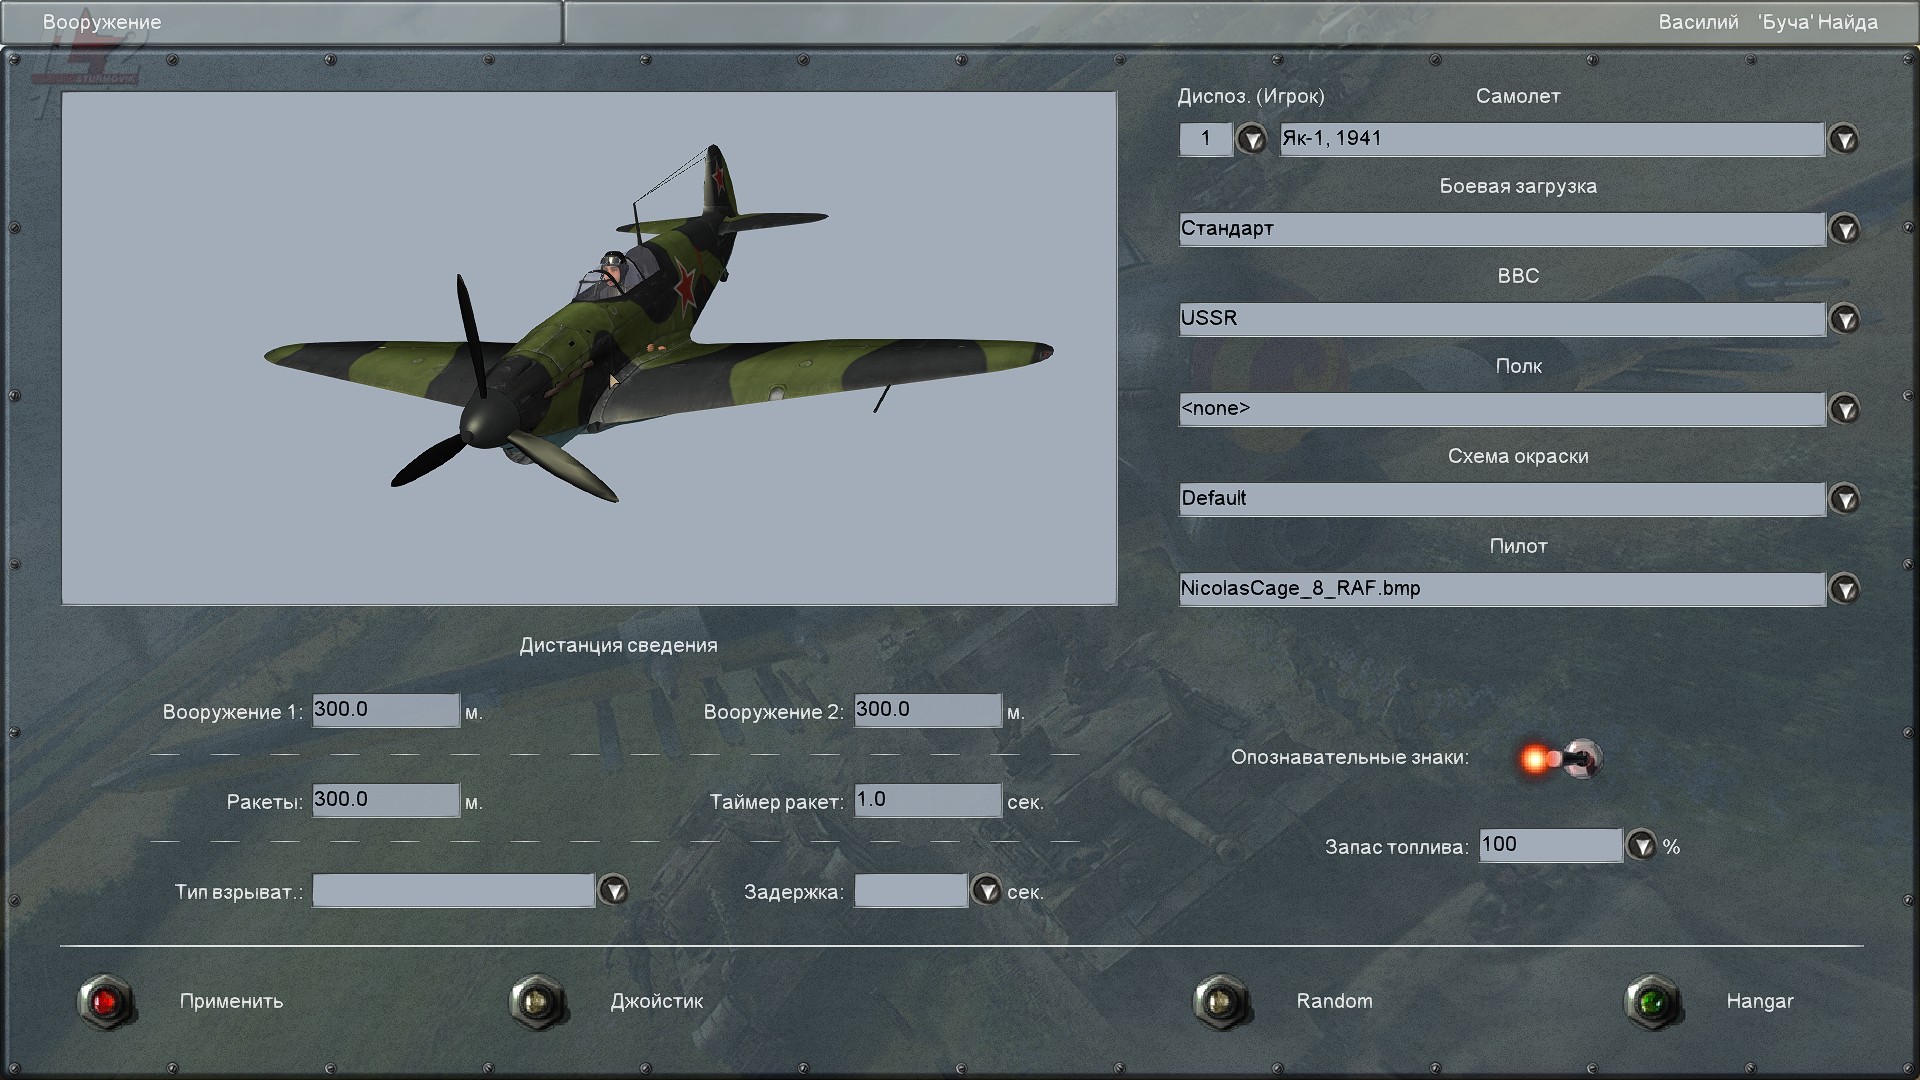Click the Yak-1 aircraft preview image

tap(589, 348)
